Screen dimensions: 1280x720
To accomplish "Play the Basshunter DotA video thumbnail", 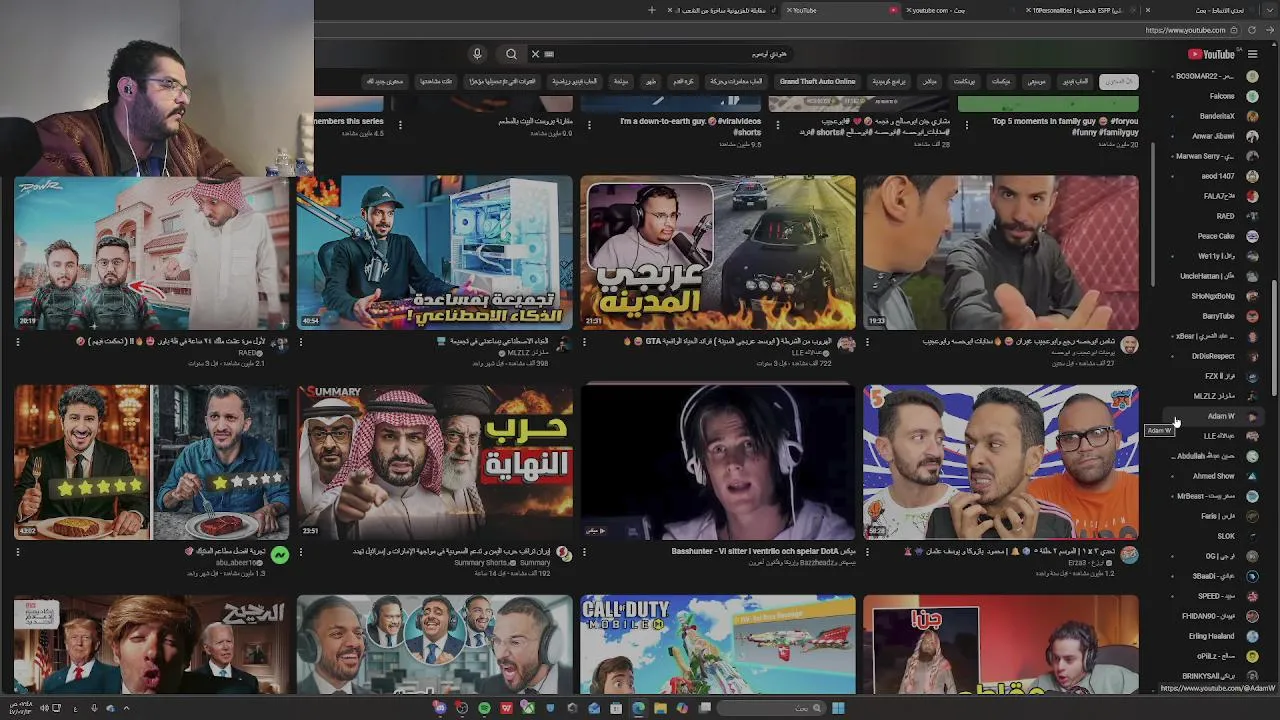I will (x=717, y=462).
